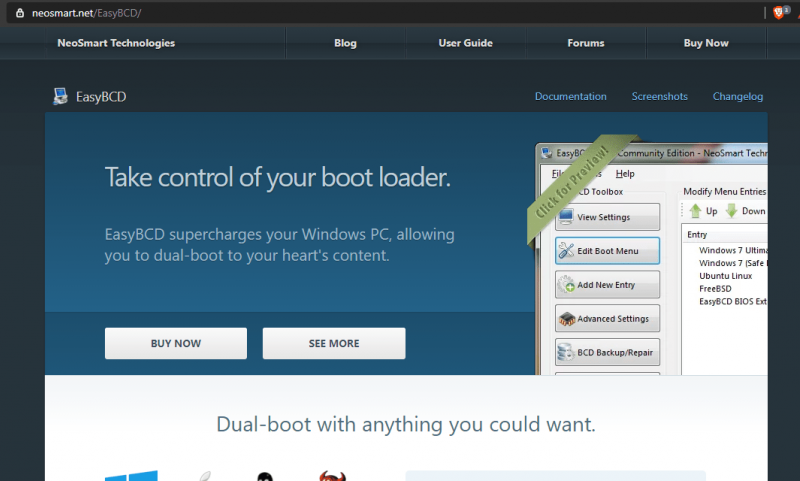Click the lock icon in address bar

pyautogui.click(x=20, y=13)
